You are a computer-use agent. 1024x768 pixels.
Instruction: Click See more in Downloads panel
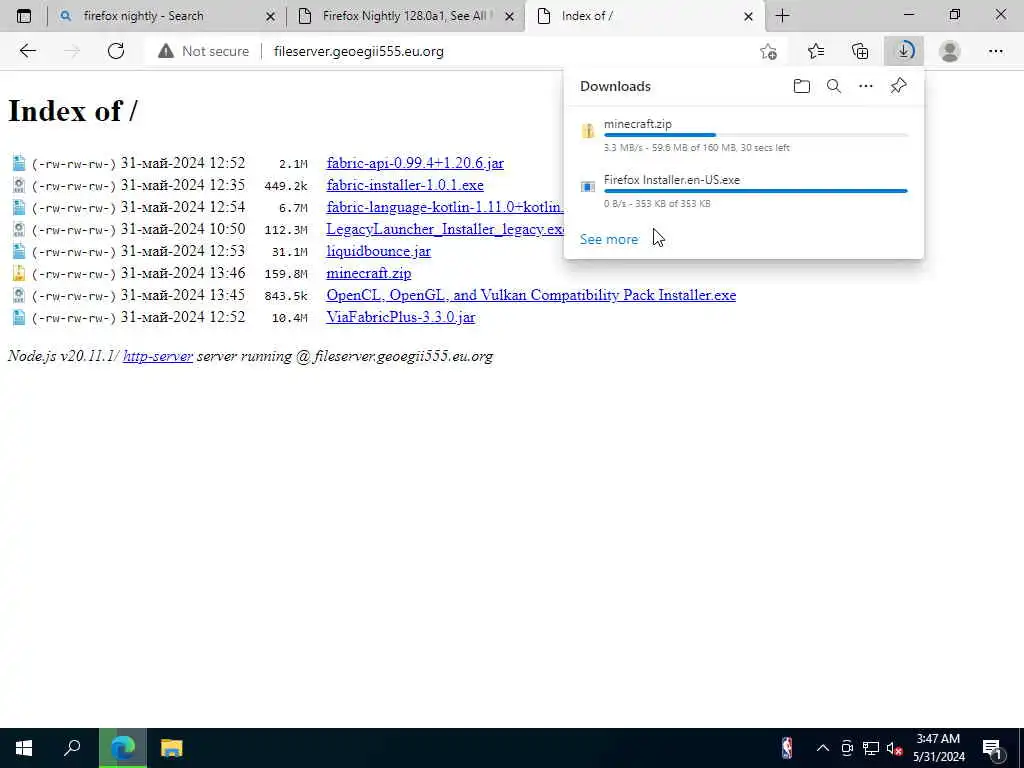[x=609, y=239]
